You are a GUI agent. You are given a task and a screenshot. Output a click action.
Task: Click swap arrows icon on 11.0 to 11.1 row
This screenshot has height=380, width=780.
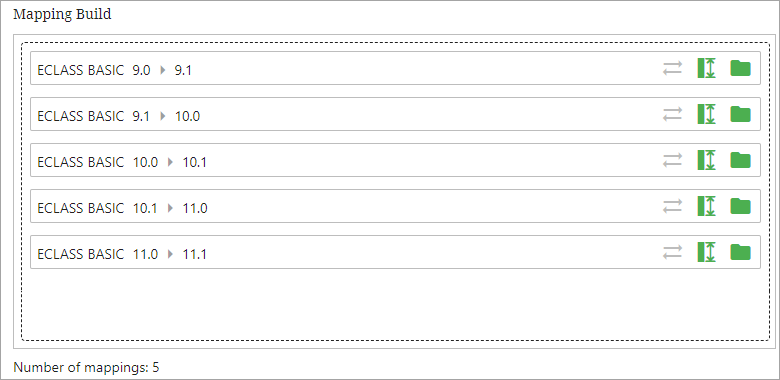(672, 253)
